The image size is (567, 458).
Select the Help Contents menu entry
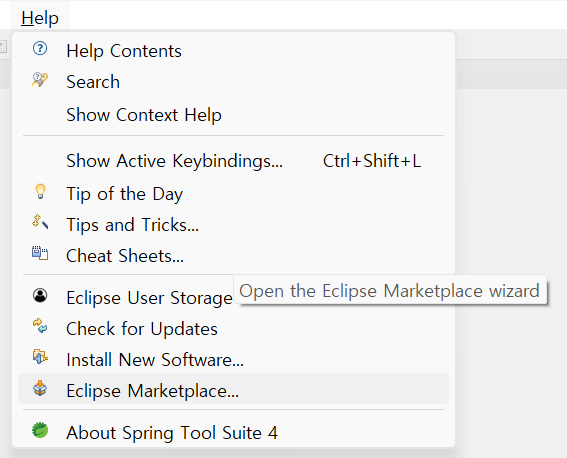click(234, 51)
